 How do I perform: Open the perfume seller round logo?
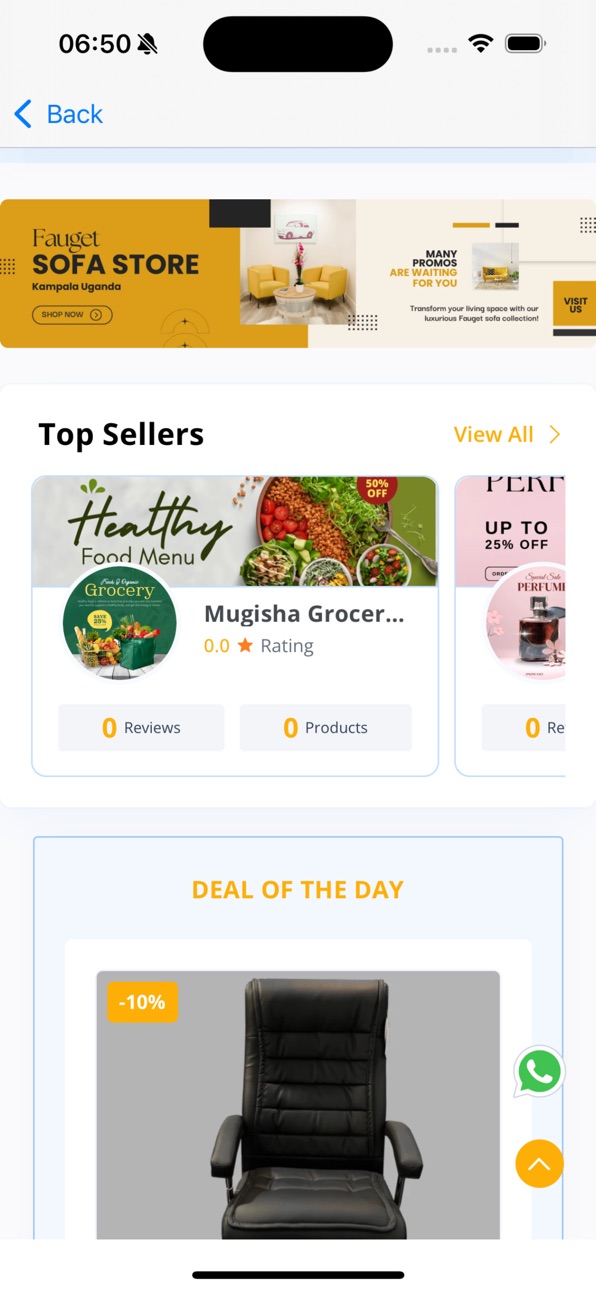526,622
